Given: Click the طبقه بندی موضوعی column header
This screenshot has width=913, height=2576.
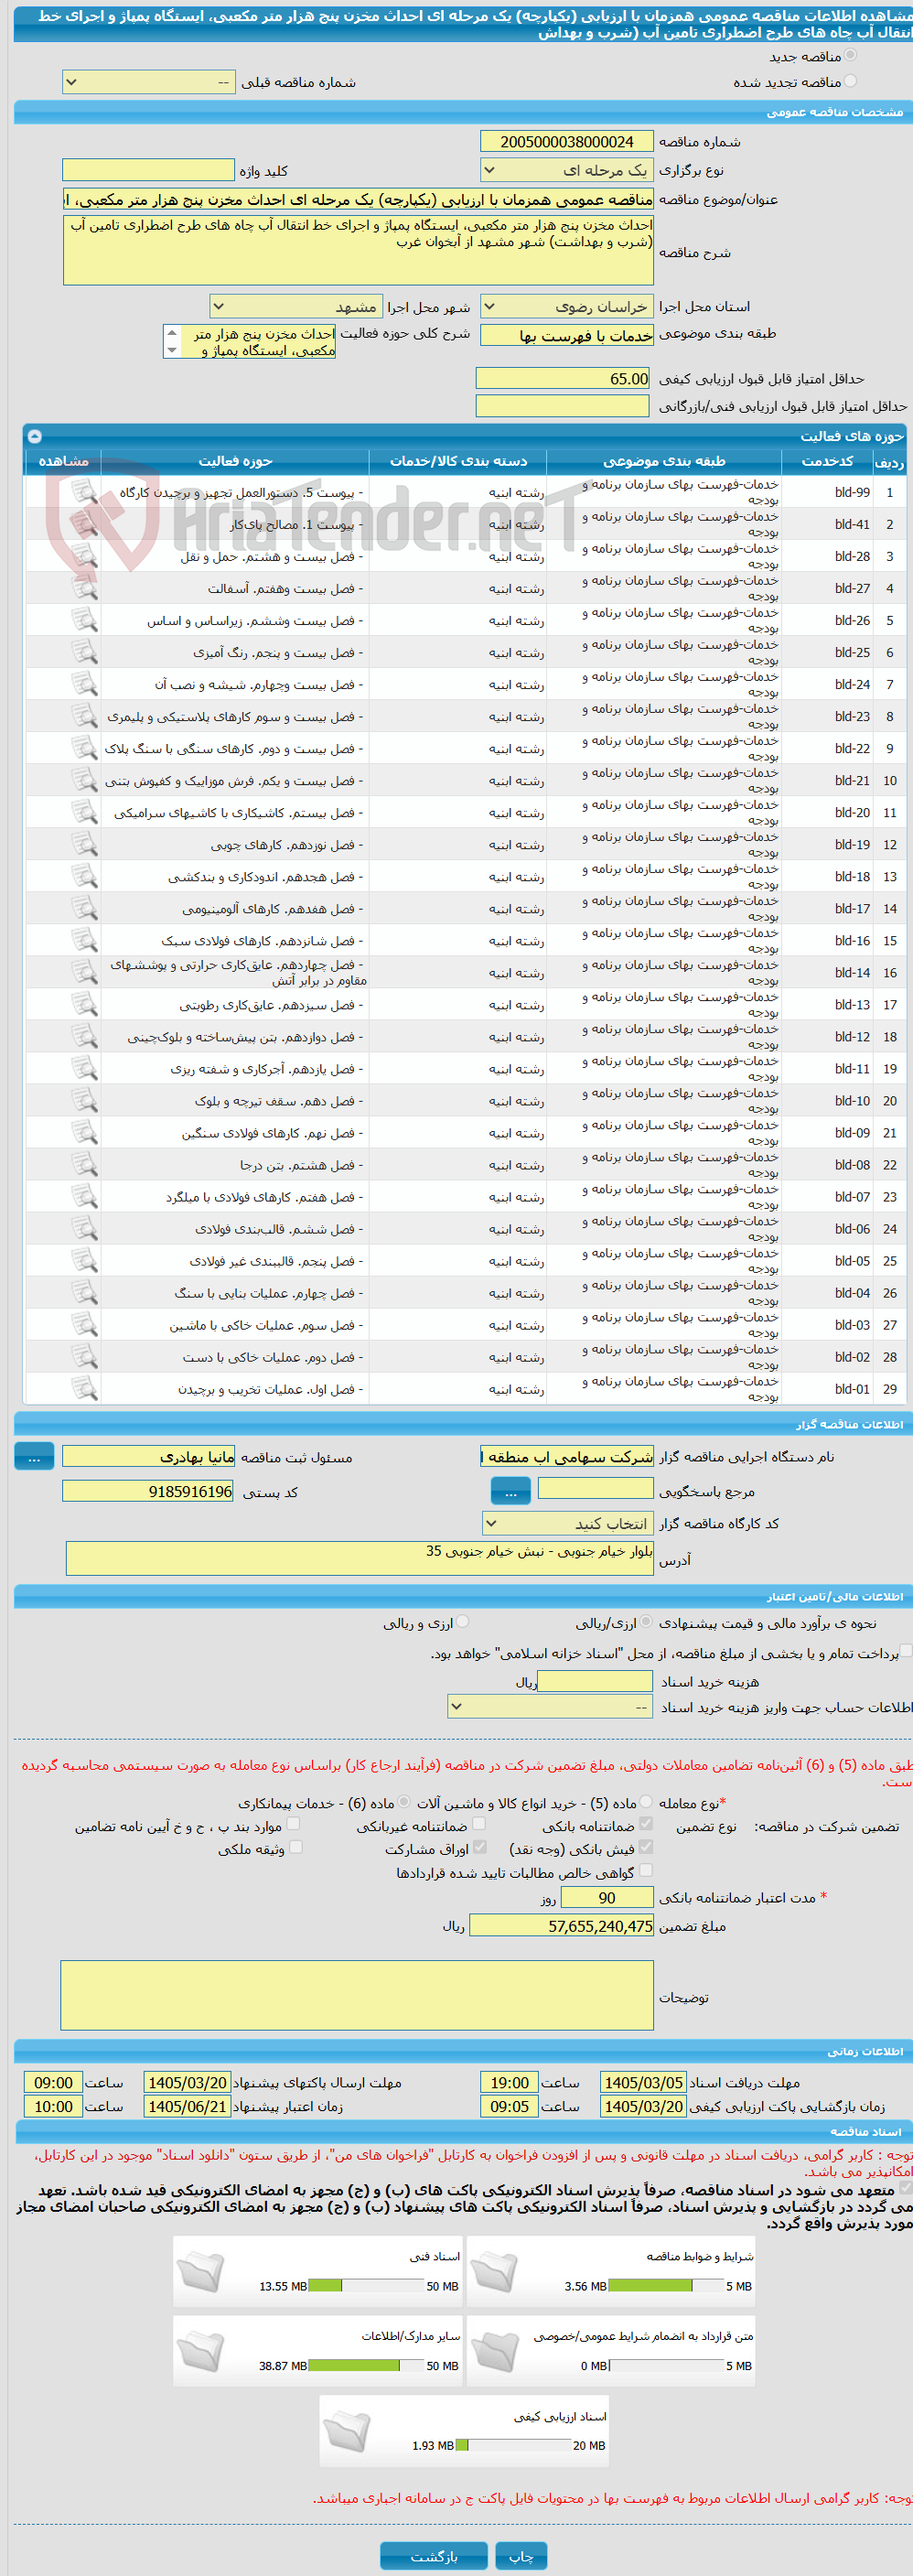Looking at the screenshot, I should [x=664, y=461].
